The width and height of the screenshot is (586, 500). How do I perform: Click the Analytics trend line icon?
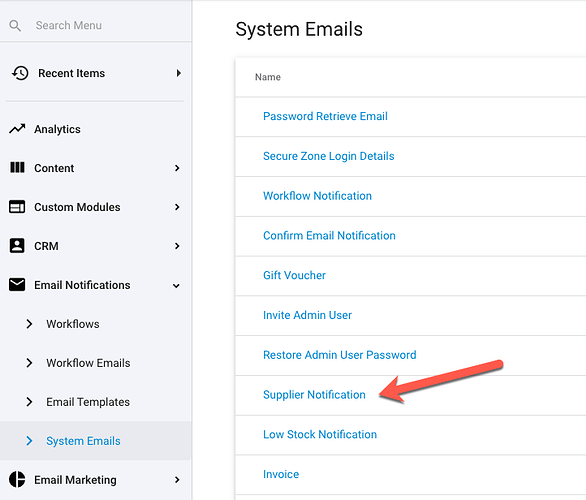point(17,129)
